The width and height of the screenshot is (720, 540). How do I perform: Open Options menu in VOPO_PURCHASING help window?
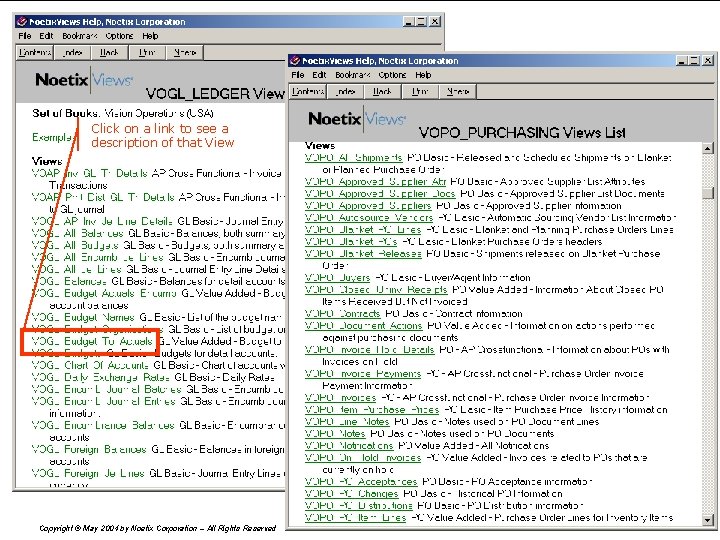[x=392, y=75]
